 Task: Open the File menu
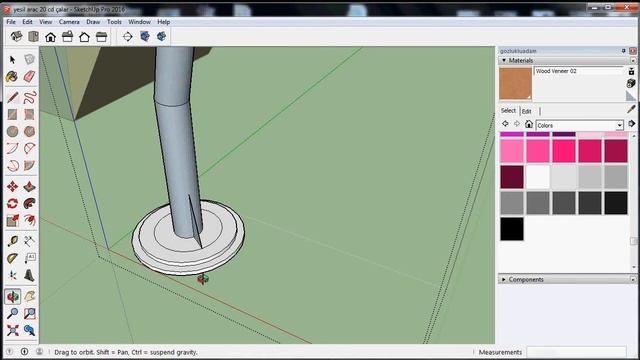pyautogui.click(x=11, y=22)
